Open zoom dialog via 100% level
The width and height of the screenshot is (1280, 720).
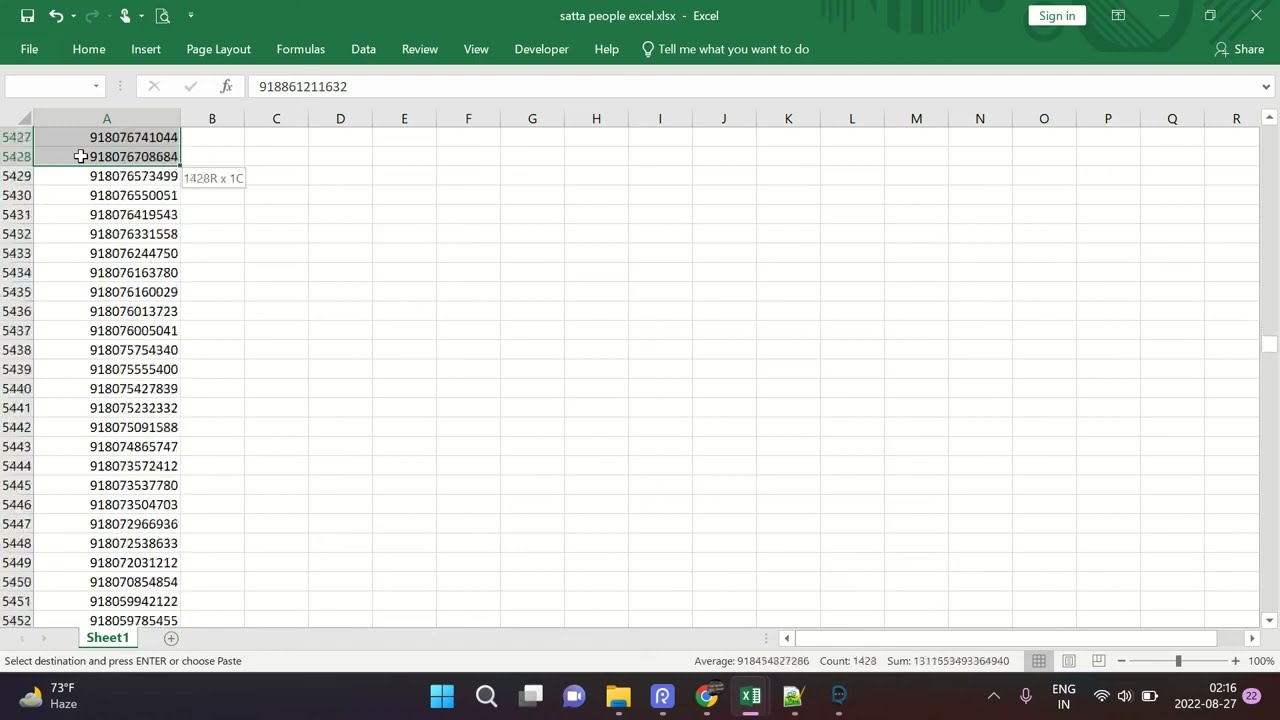tap(1261, 661)
